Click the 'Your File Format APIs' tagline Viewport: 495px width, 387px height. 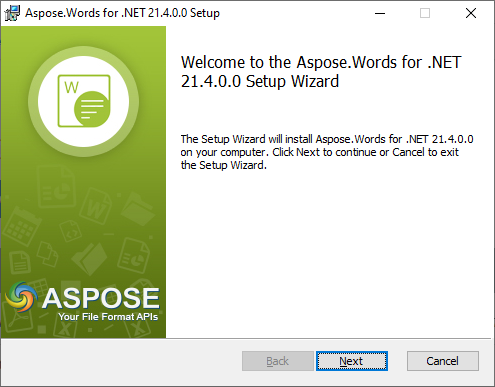pos(108,316)
